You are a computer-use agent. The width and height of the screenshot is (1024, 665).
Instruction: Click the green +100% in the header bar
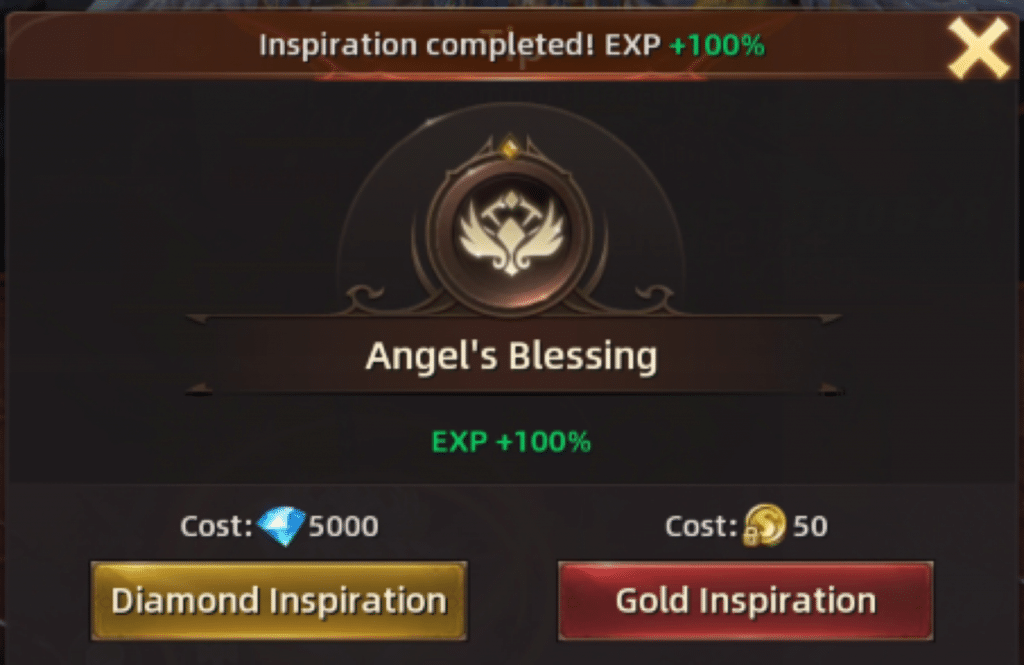pos(717,45)
